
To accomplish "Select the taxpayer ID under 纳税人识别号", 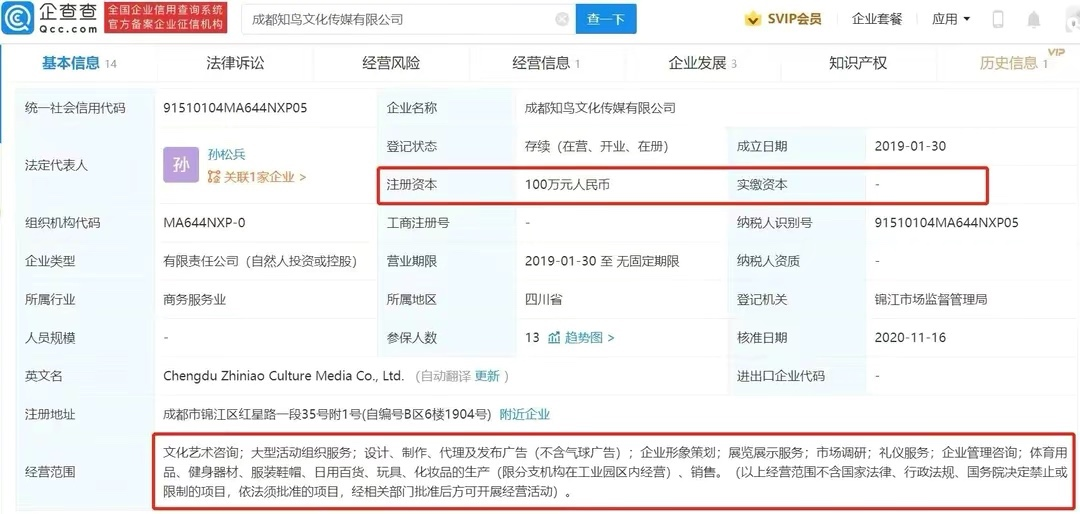I will pyautogui.click(x=946, y=223).
